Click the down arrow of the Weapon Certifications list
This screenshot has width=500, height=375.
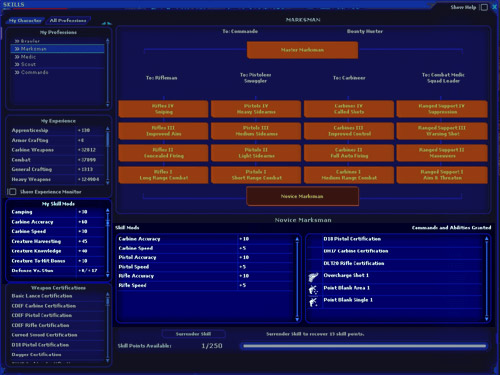point(107,360)
